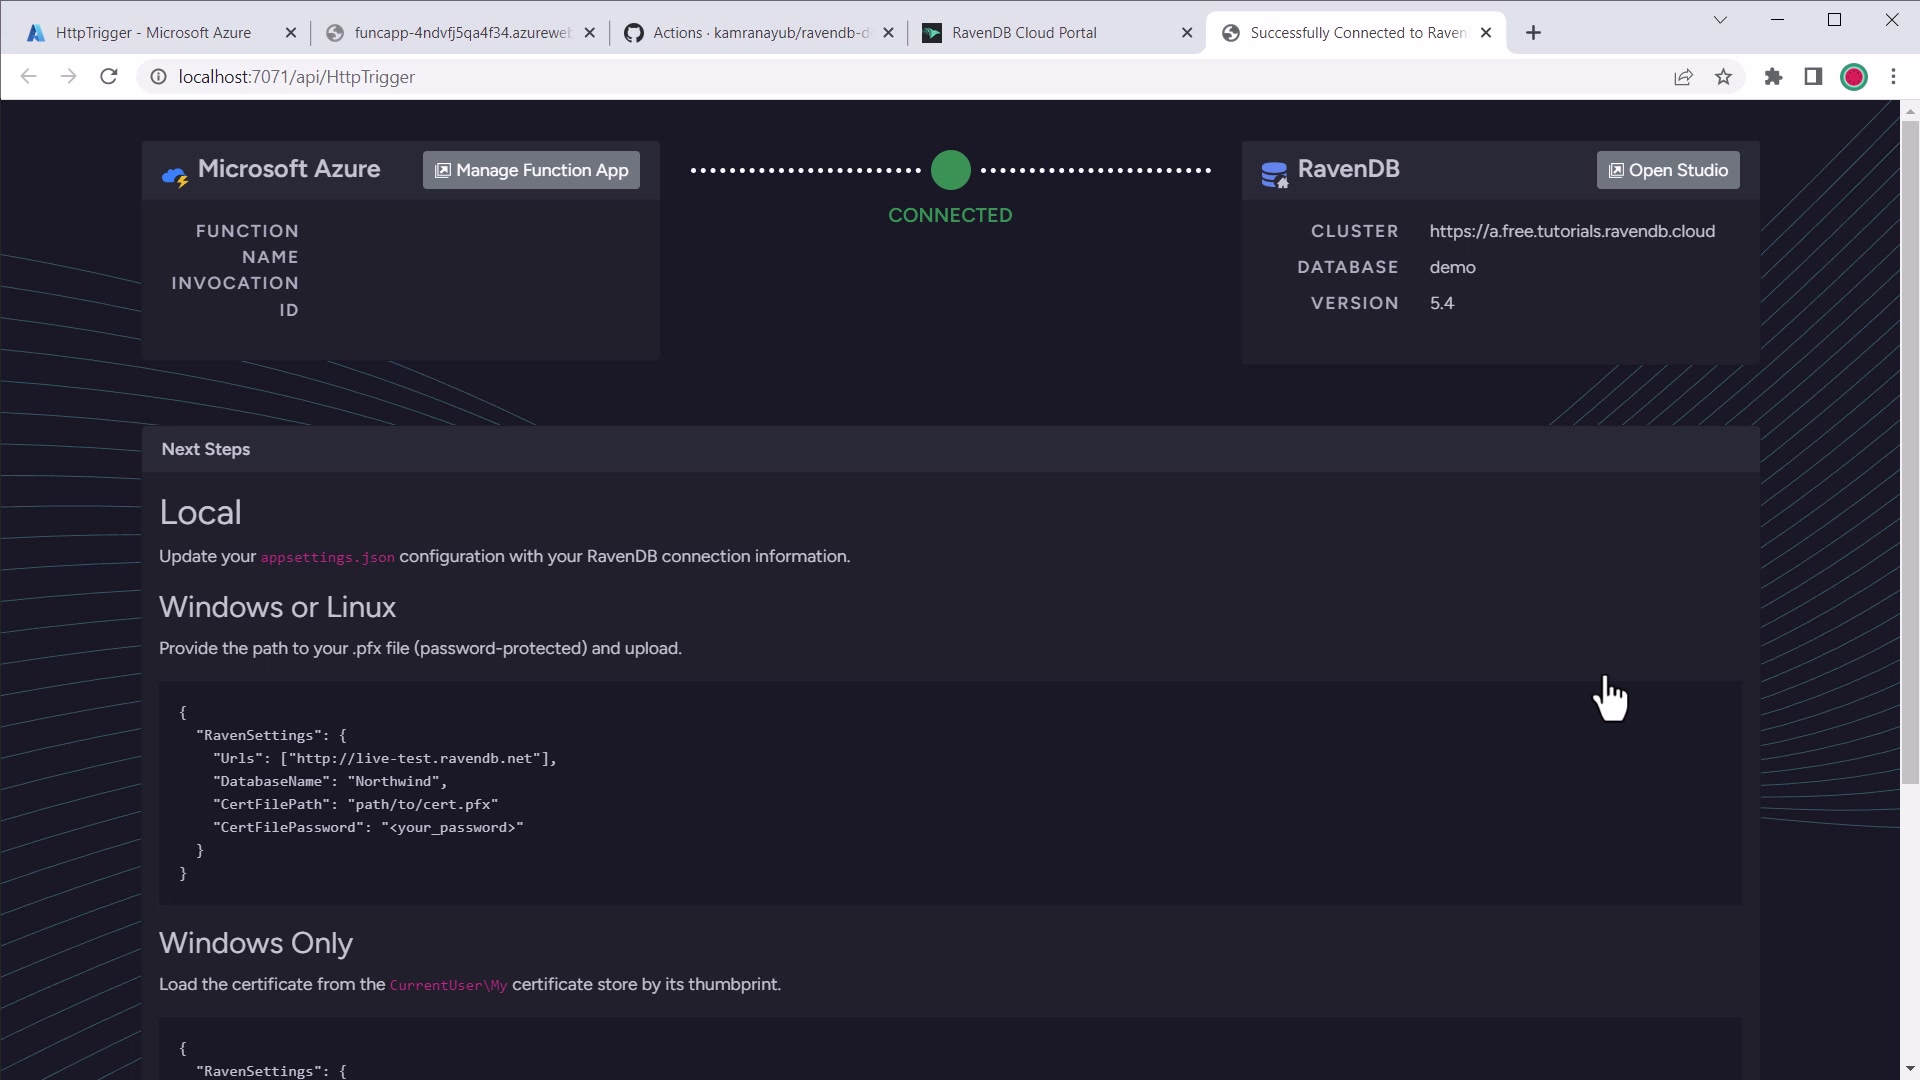Viewport: 1920px width, 1080px height.
Task: Click the green connected status circle
Action: pos(950,170)
